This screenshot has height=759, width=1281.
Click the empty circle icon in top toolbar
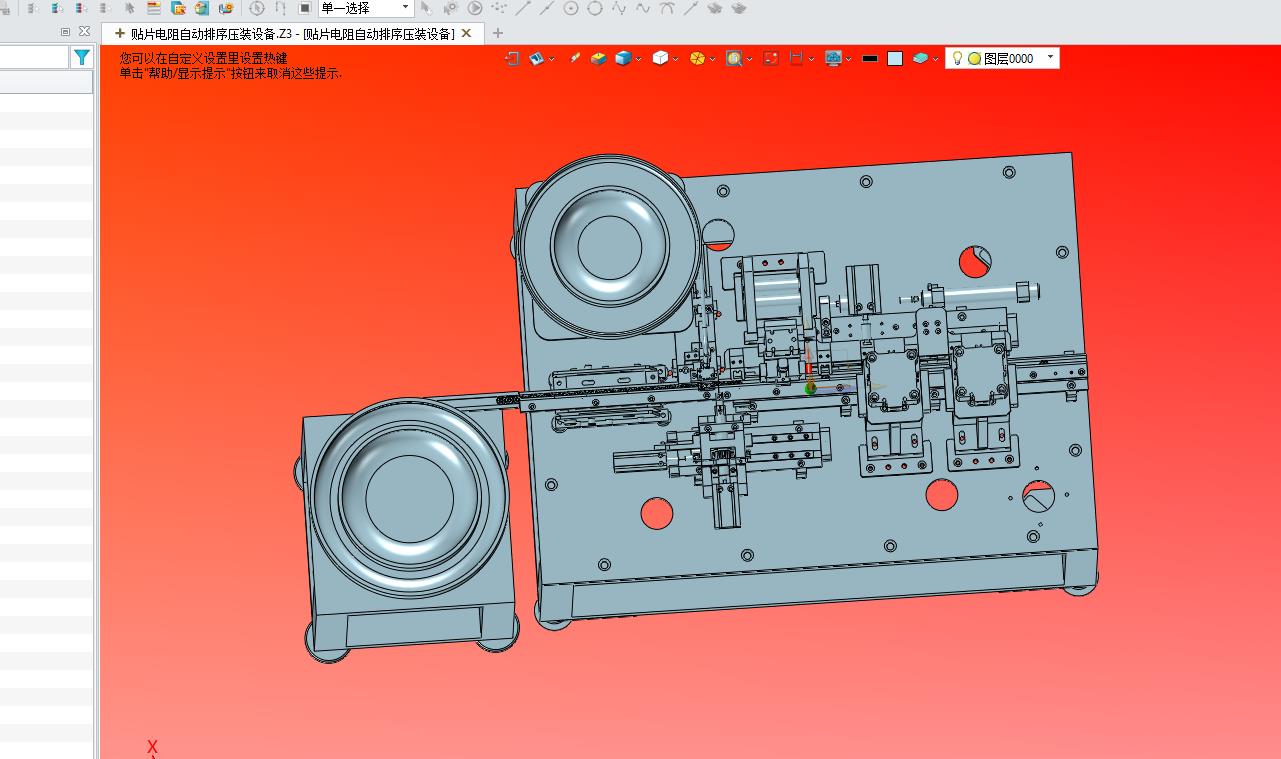(595, 8)
